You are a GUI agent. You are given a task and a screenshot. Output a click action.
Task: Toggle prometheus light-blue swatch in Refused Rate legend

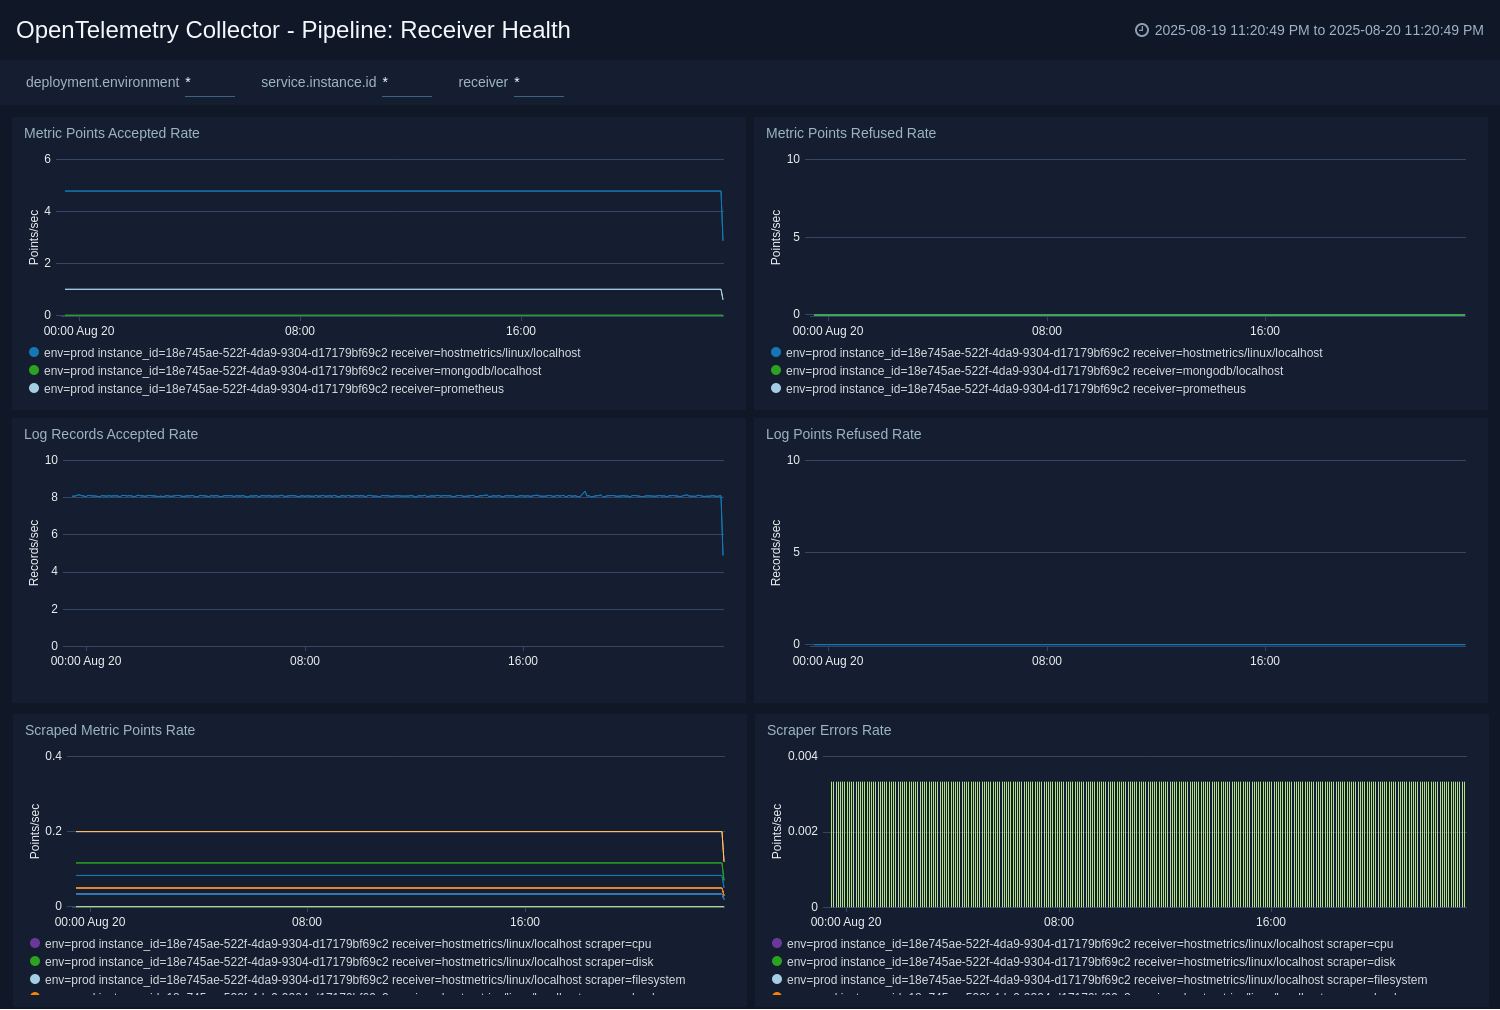click(776, 388)
